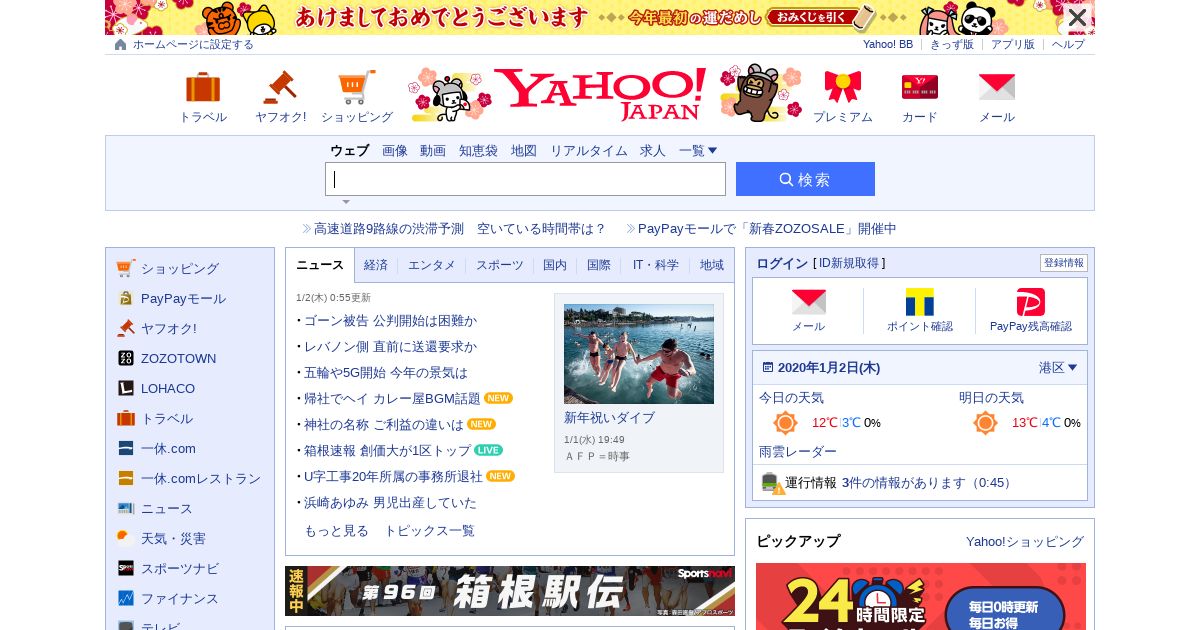Click the T-point ポイント確認 icon
Viewport: 1200px width, 630px height.
coord(920,302)
